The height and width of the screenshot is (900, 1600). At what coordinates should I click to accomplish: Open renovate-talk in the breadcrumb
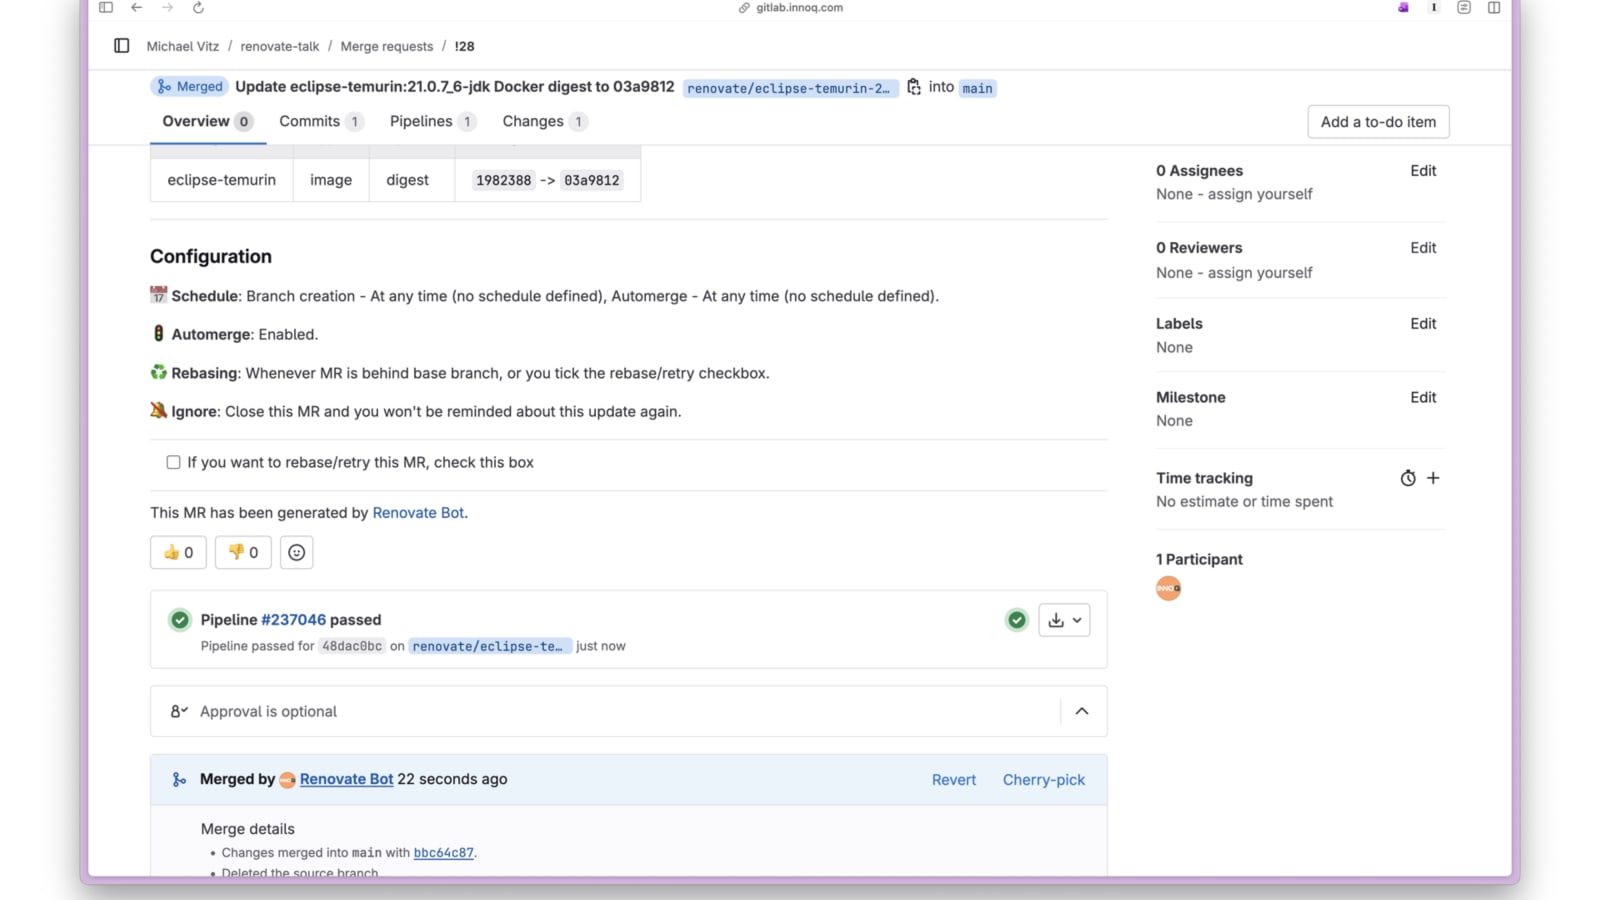[x=280, y=46]
